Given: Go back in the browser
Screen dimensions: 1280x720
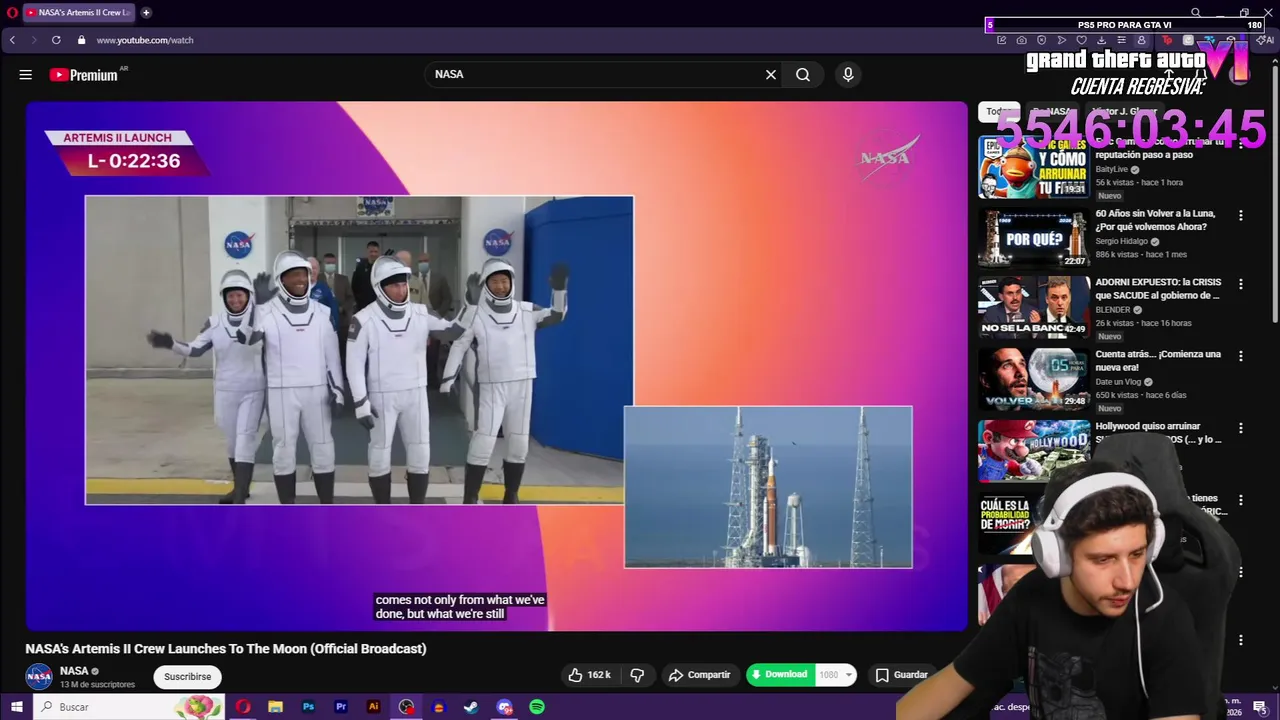Looking at the screenshot, I should point(12,40).
